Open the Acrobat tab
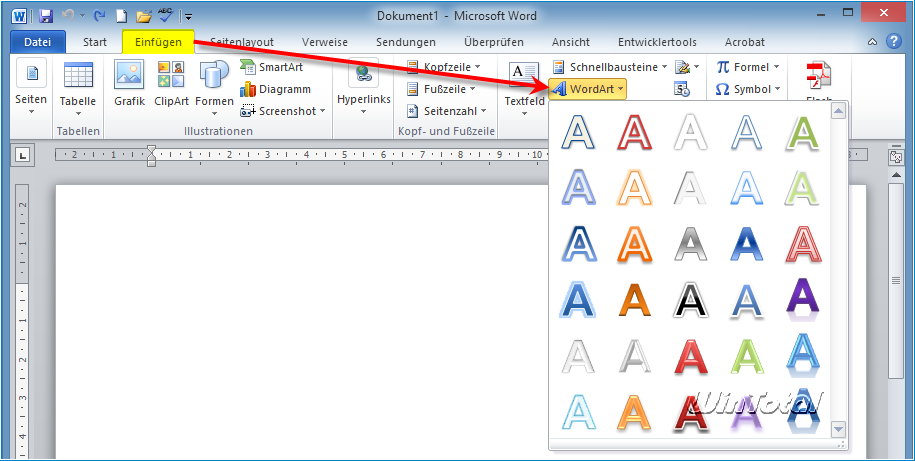Image resolution: width=915 pixels, height=461 pixels. [x=745, y=42]
